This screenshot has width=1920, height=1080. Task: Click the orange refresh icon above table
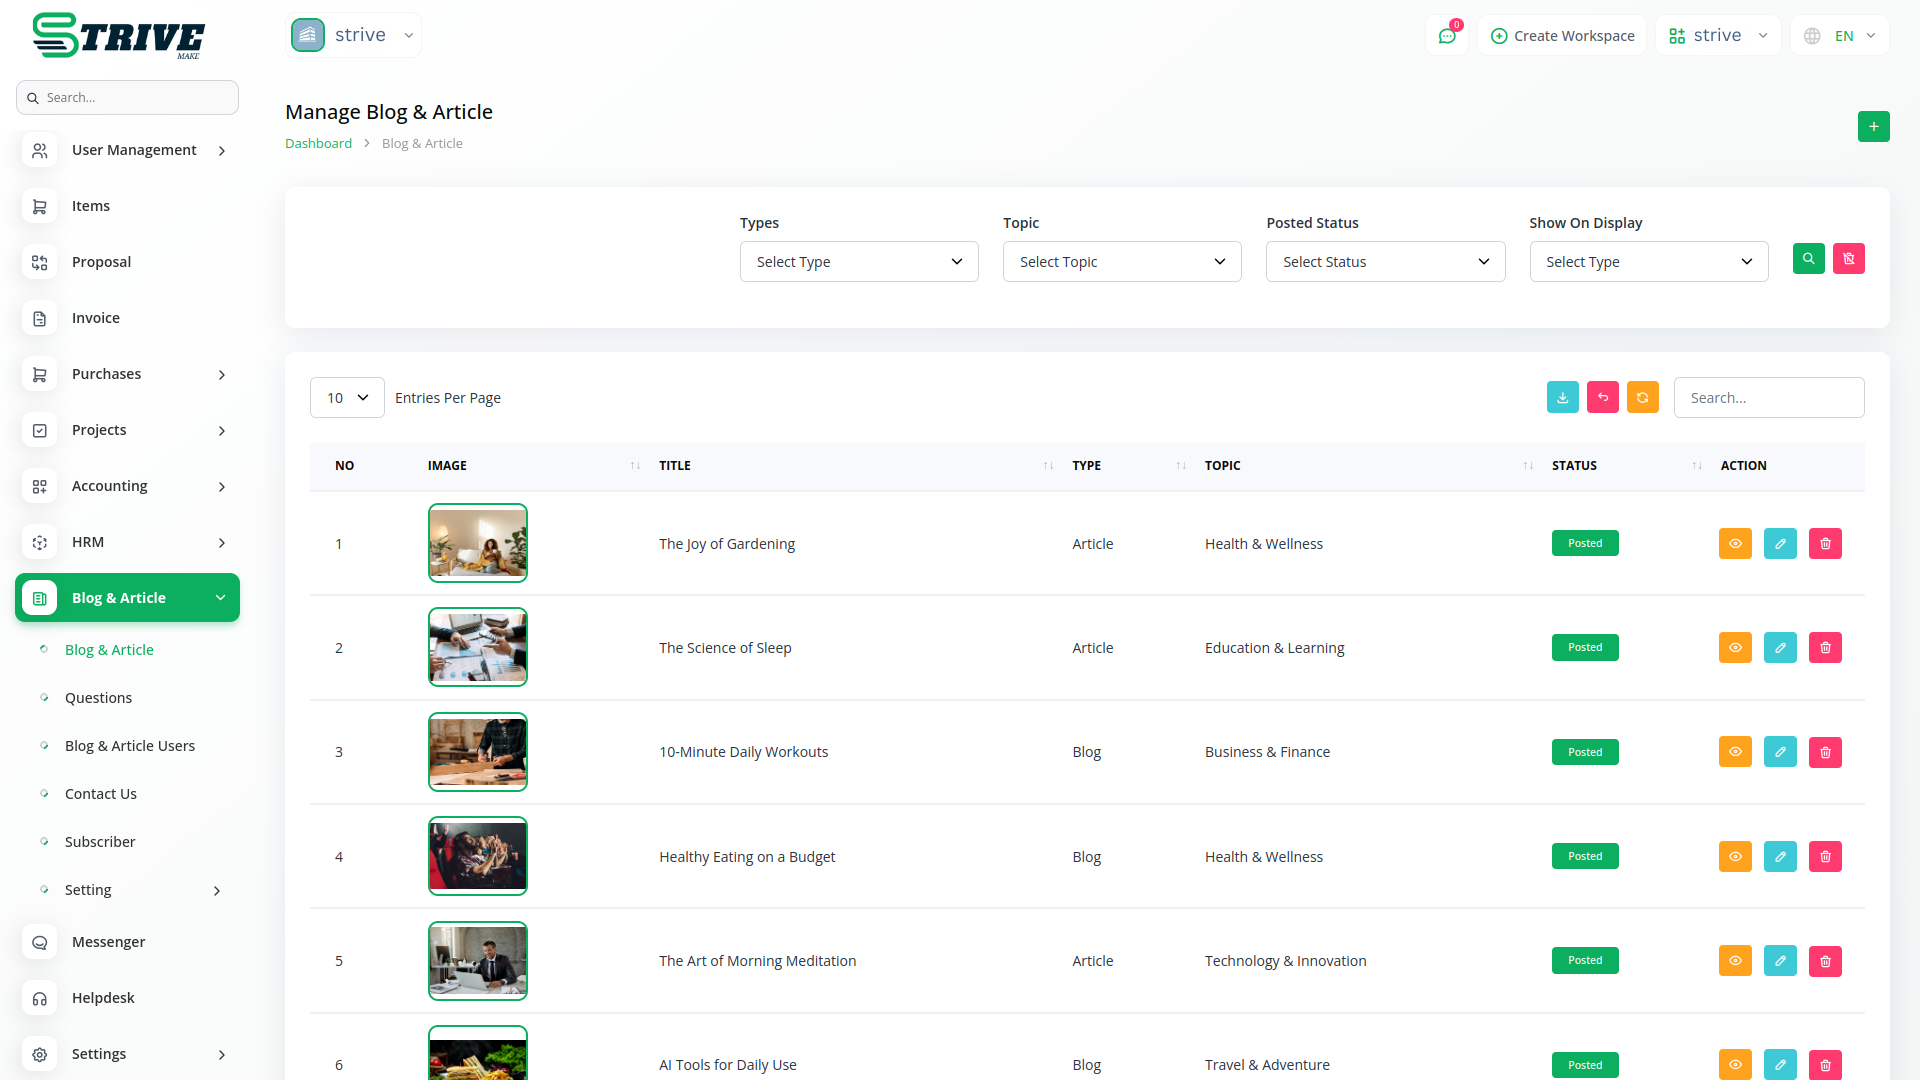point(1642,397)
